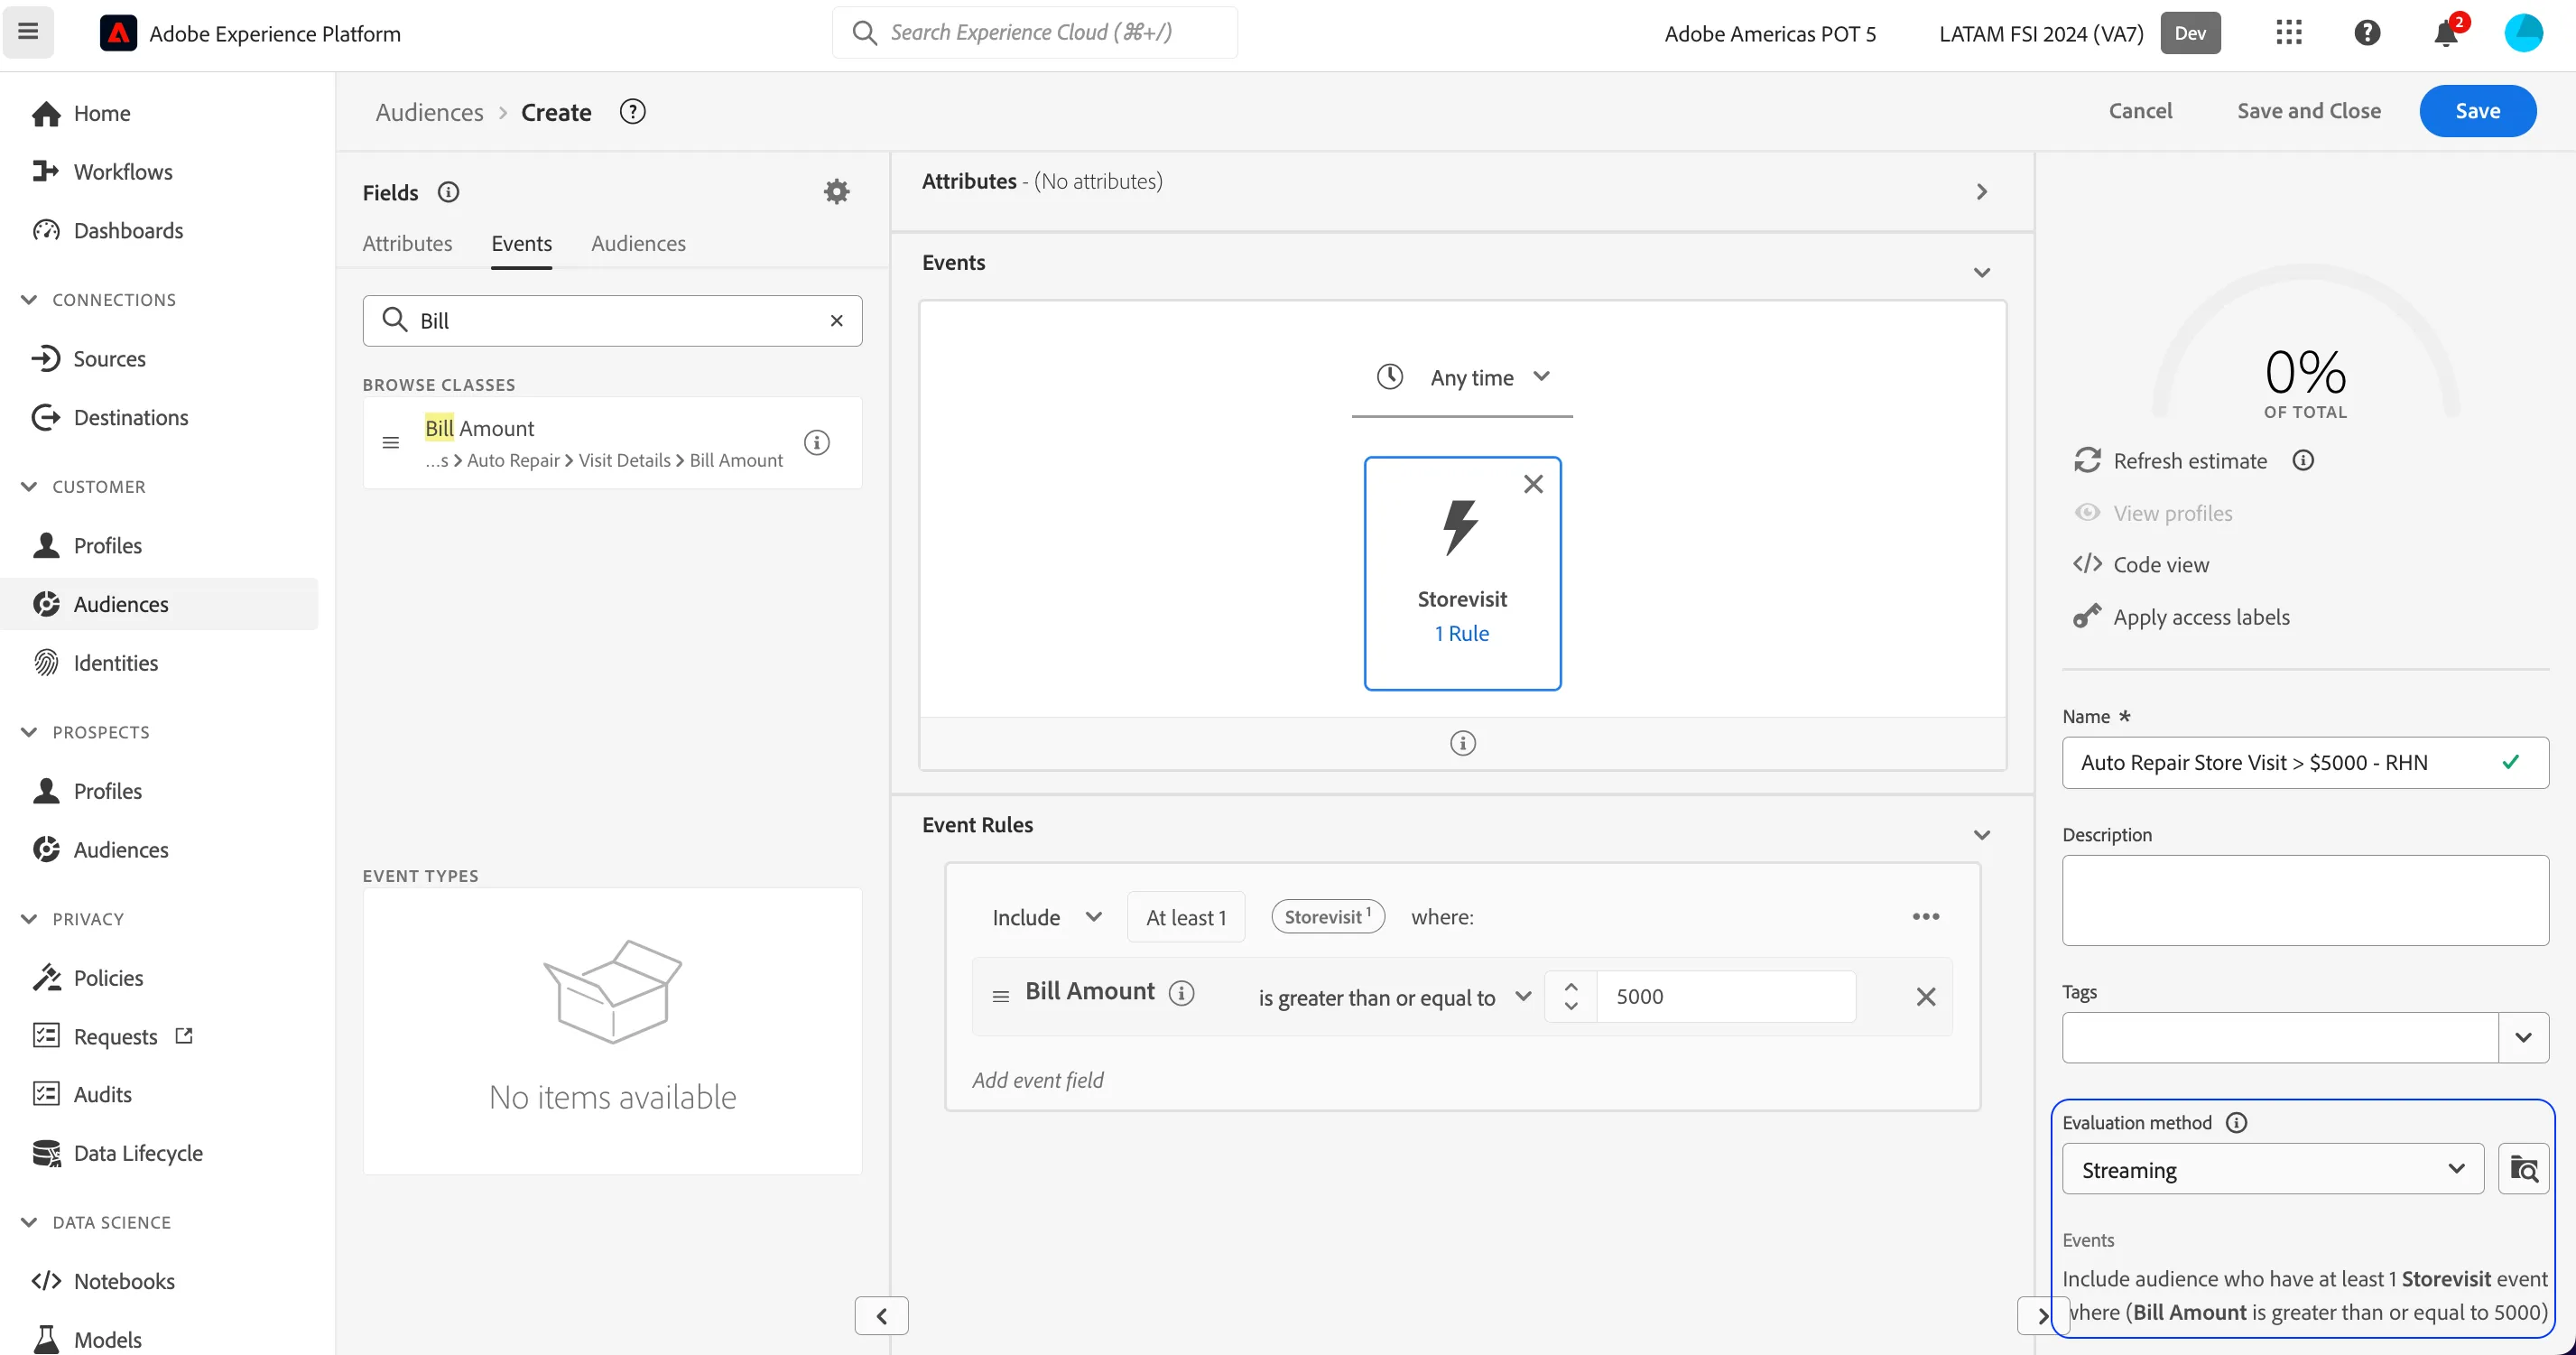Open the 'is greater than or equal to' dropdown
Viewport: 2576px width, 1355px height.
[x=1394, y=998]
